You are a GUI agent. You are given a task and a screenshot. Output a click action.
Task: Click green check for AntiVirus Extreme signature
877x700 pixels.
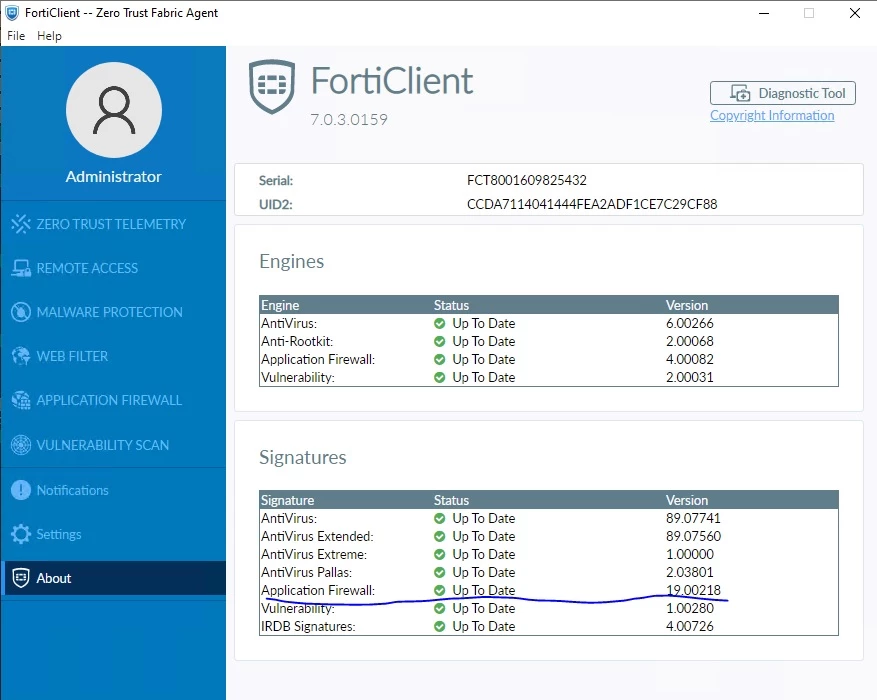(x=440, y=554)
